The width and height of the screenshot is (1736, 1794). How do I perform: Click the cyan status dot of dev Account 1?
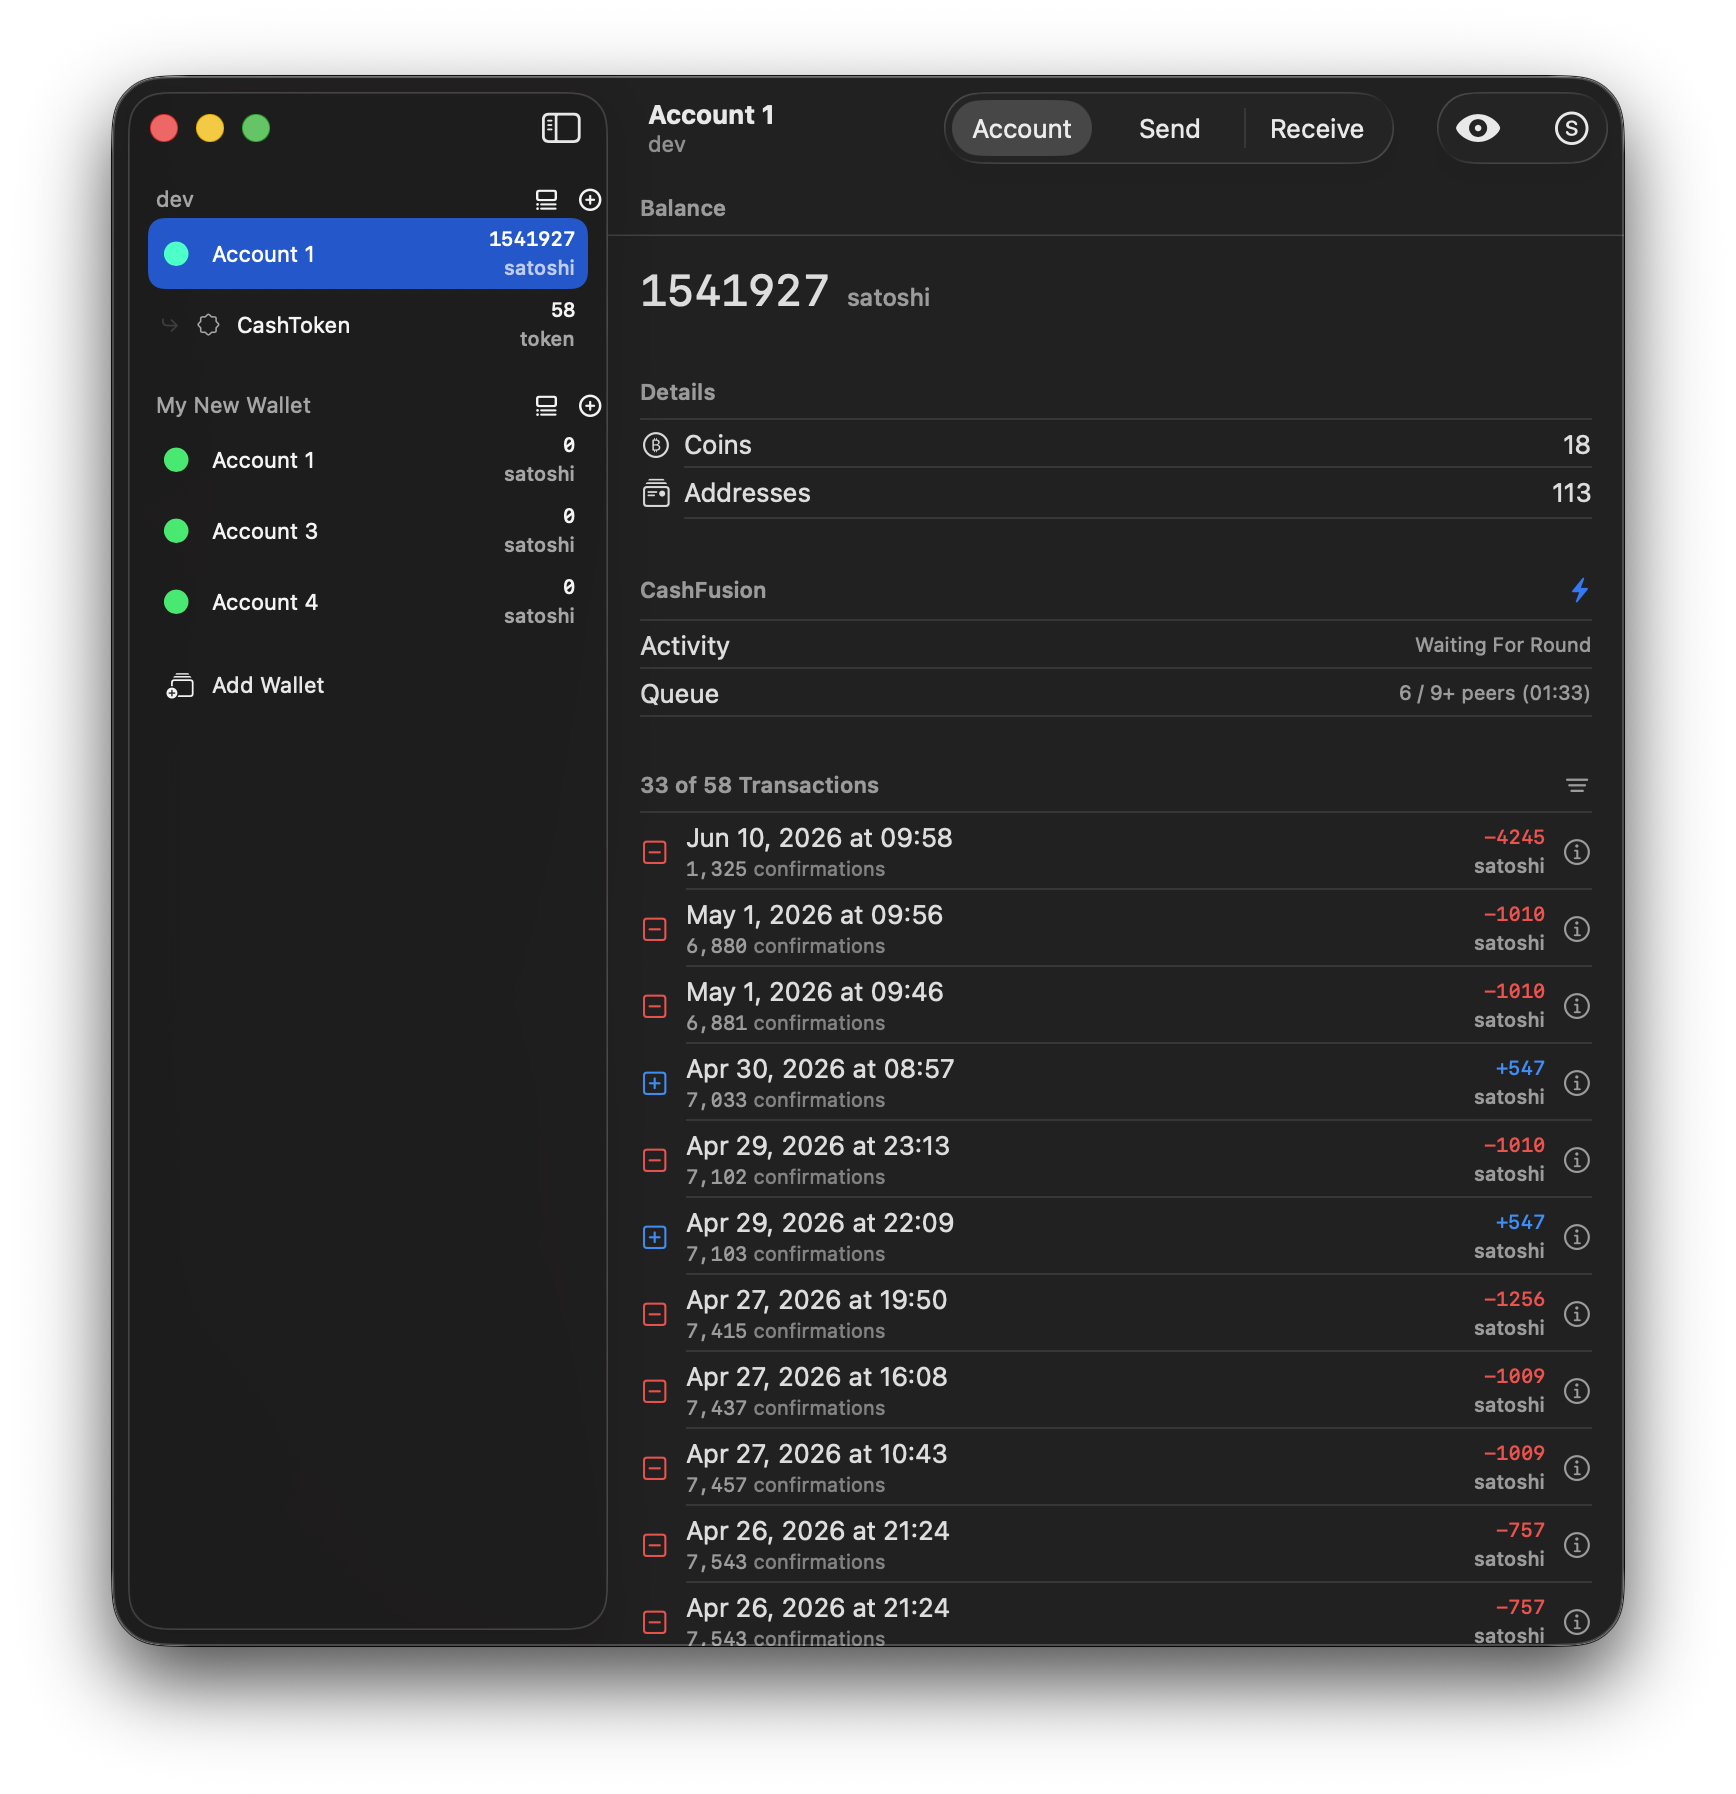pyautogui.click(x=176, y=253)
